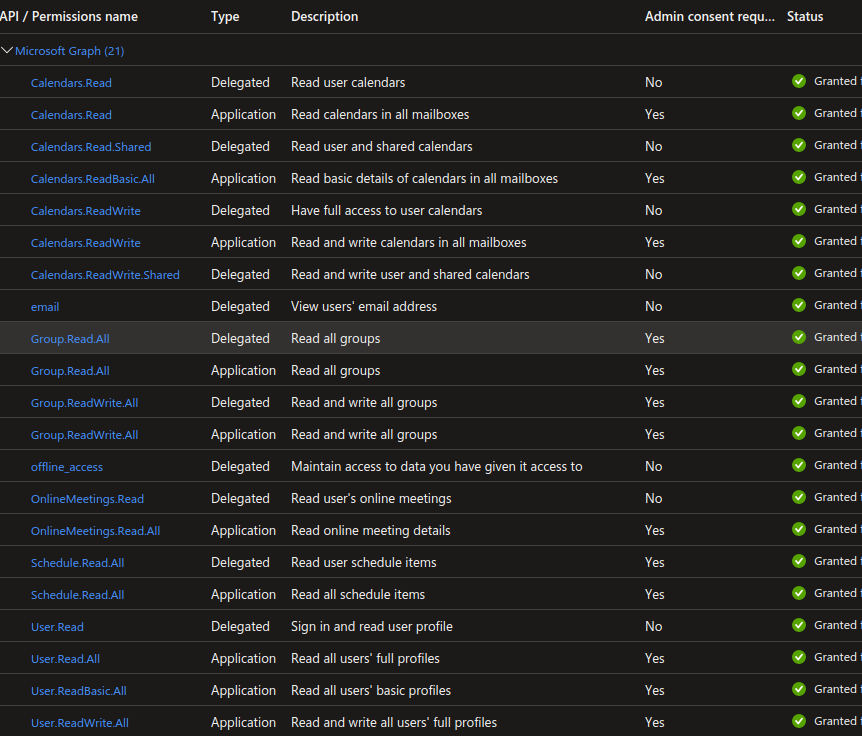Viewport: 862px width, 736px height.
Task: Open User.ReadBasic.All permission
Action: click(78, 691)
